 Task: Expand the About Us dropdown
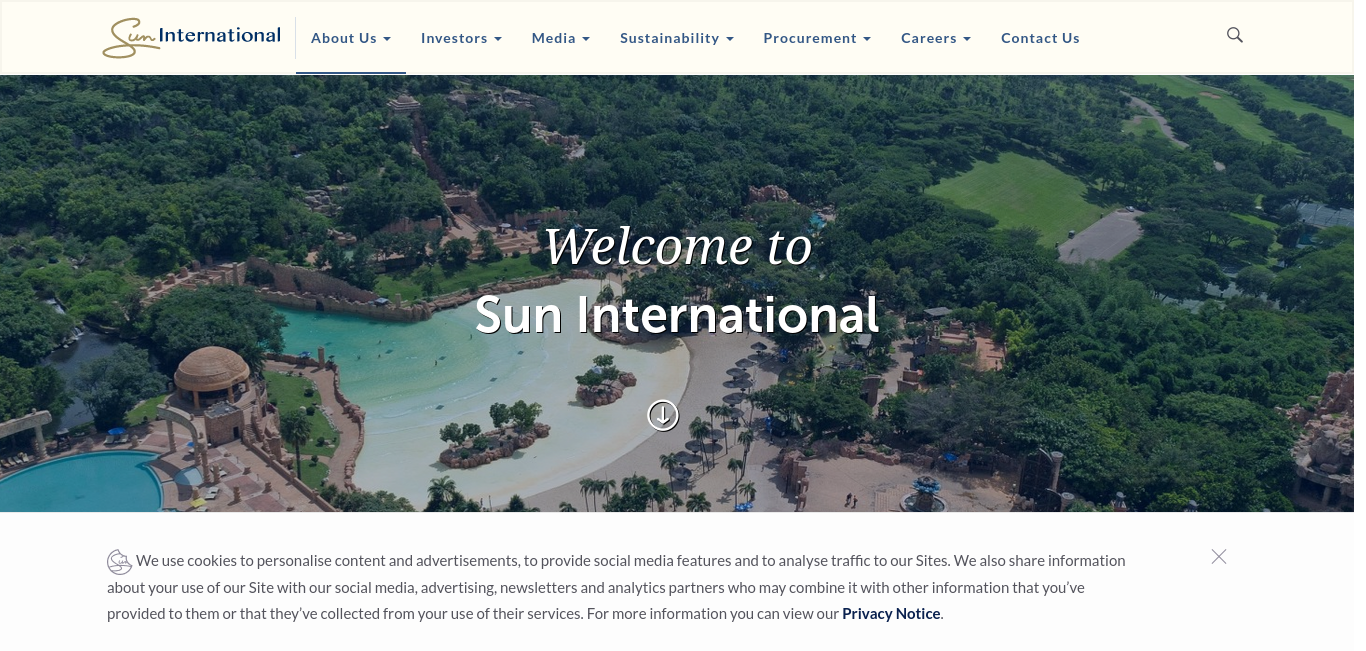[351, 38]
